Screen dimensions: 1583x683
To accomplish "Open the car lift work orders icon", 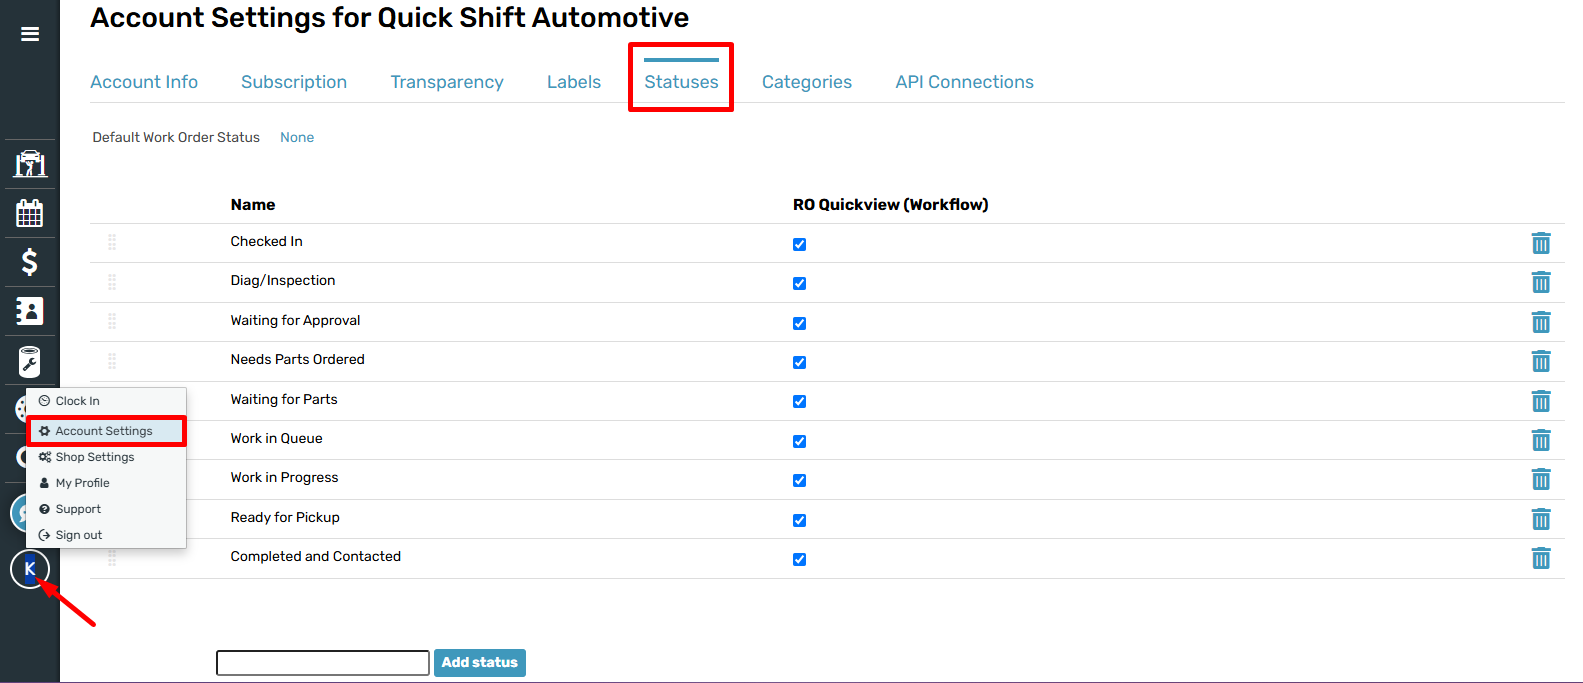I will coord(30,163).
